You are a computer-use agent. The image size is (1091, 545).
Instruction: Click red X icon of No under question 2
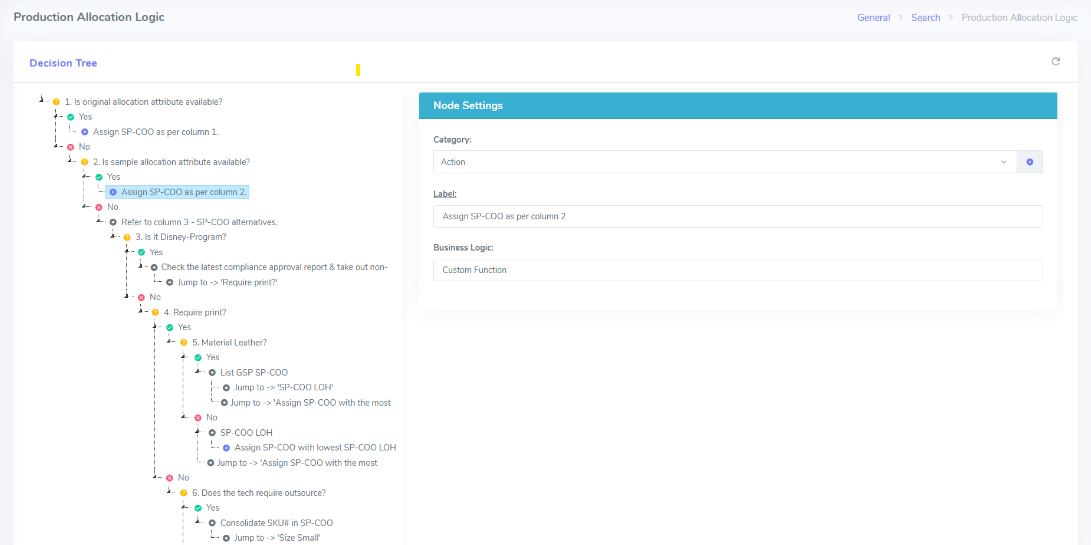pos(99,207)
